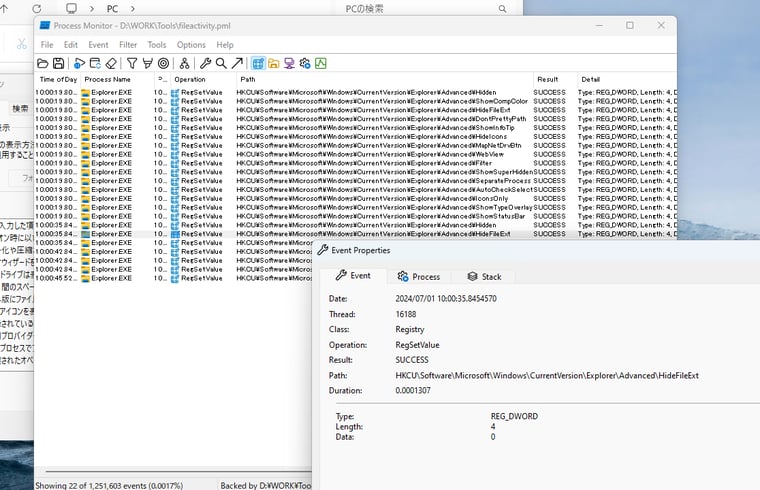
Task: Click the Path value in Event Properties
Action: [x=547, y=376]
